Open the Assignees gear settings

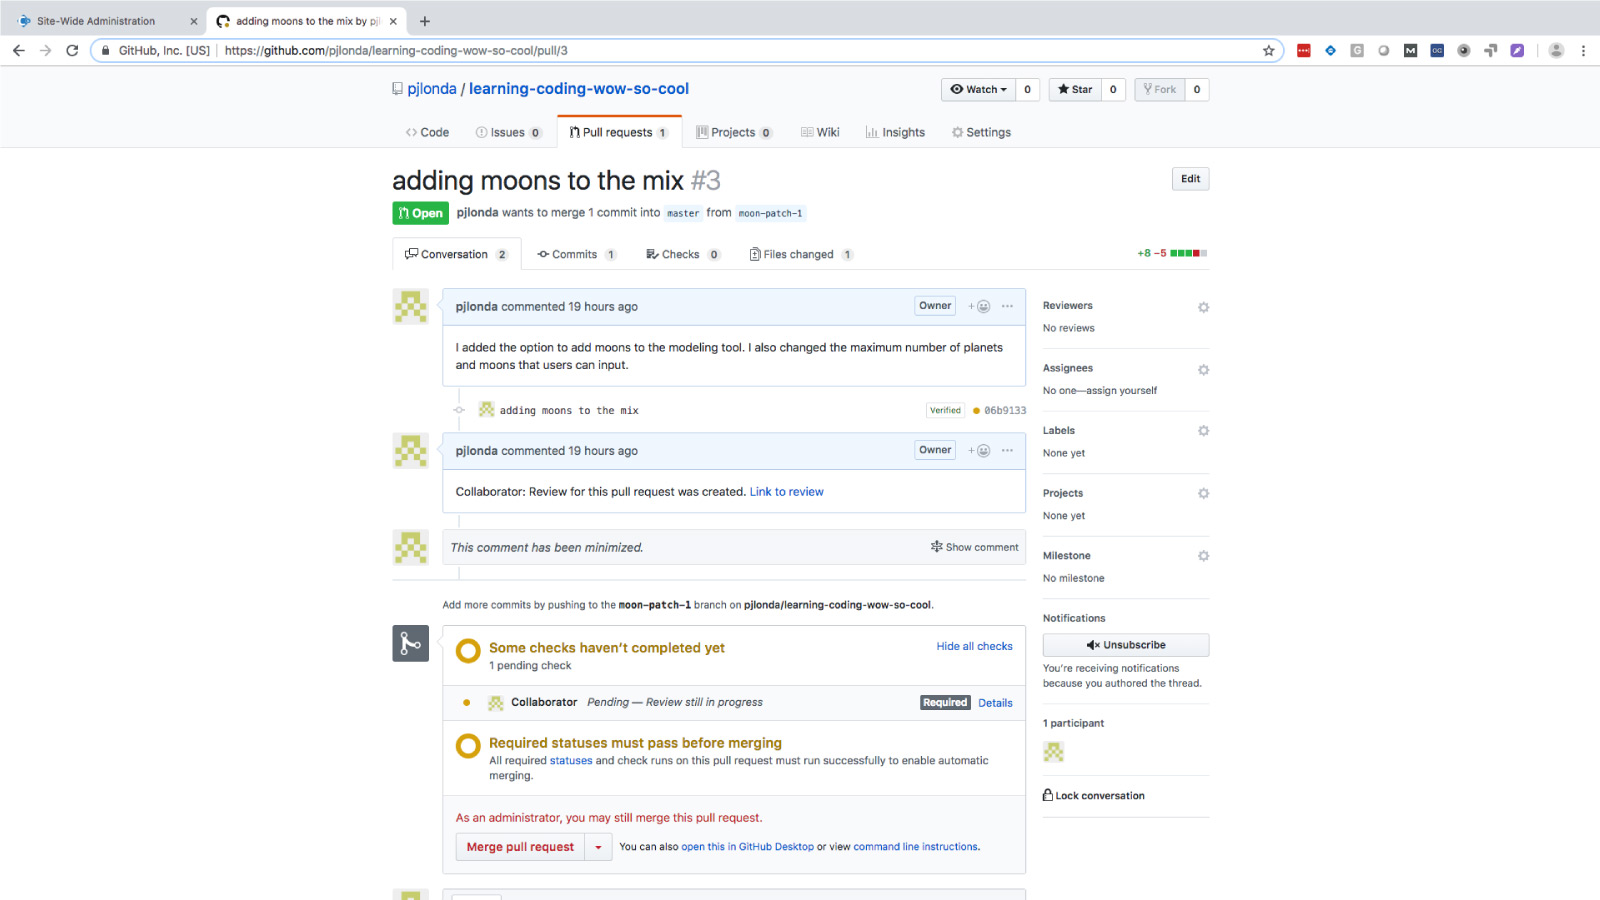[x=1203, y=370]
